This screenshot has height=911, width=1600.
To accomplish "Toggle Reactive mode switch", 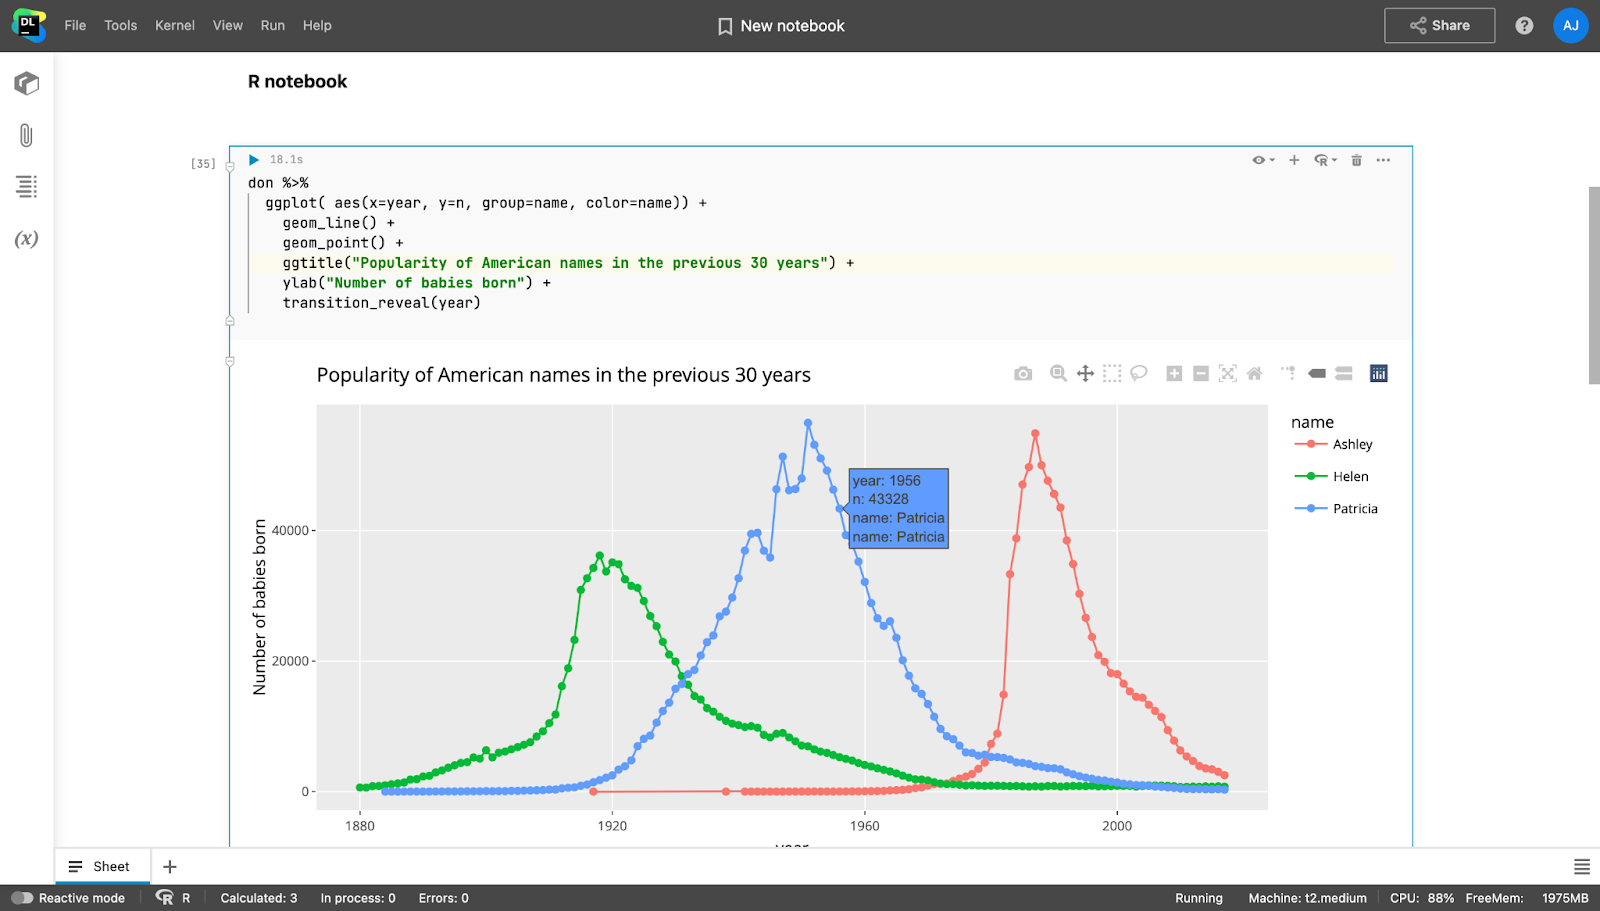I will coord(23,898).
